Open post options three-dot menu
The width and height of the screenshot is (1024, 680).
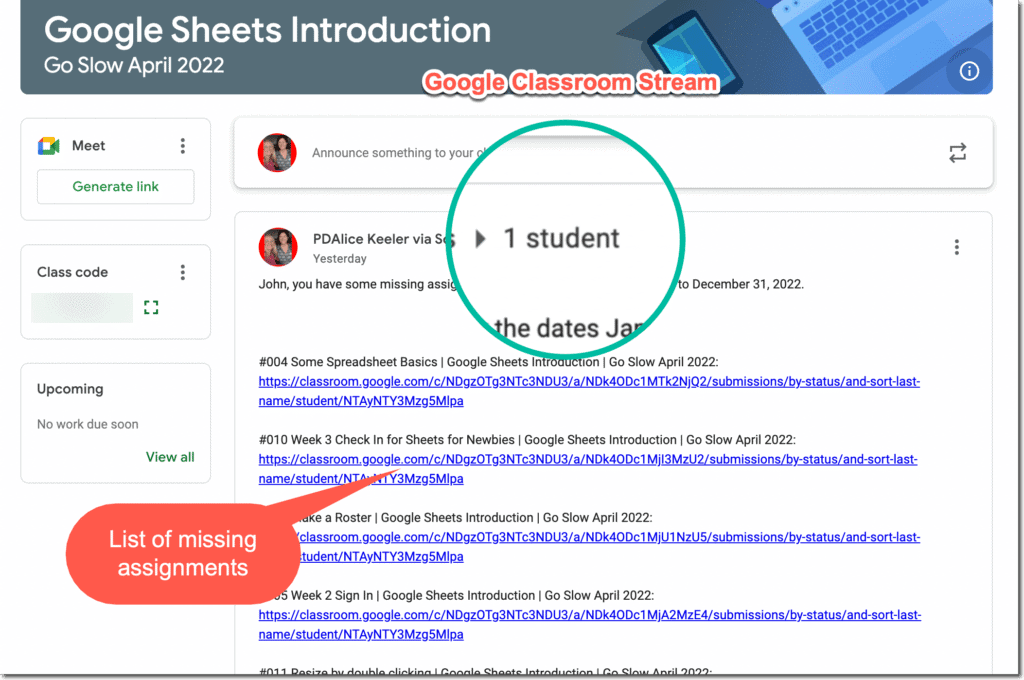tap(957, 247)
